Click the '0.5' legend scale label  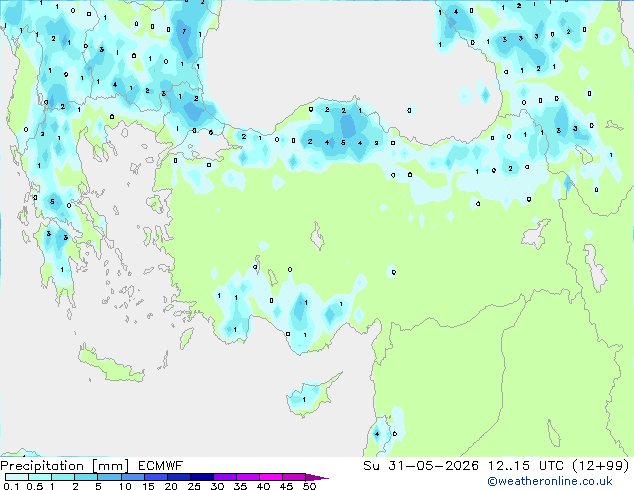pos(35,486)
